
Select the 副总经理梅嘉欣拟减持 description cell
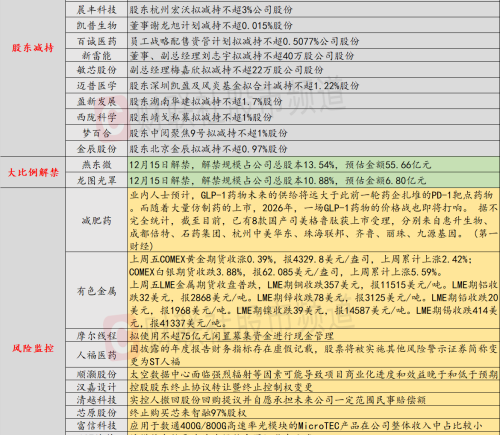tap(314, 70)
